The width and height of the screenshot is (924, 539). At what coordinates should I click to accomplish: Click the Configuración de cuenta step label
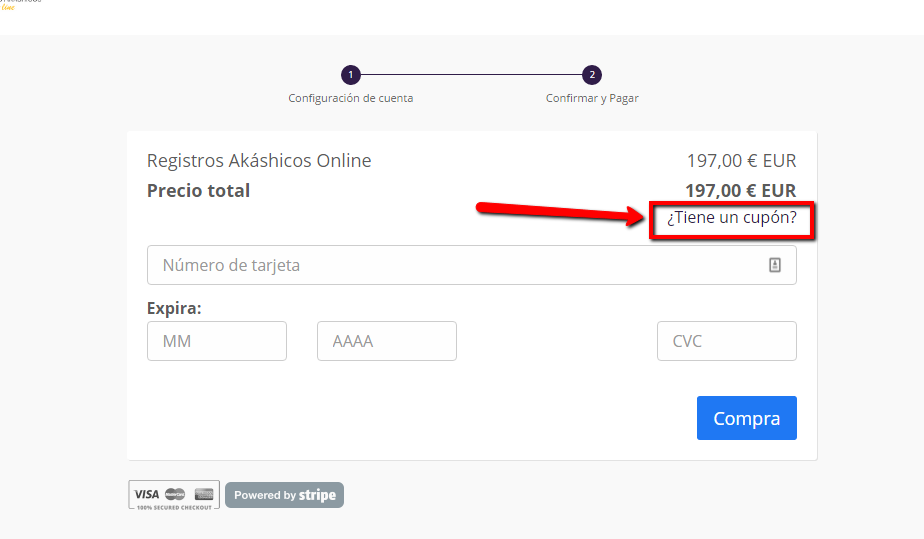pyautogui.click(x=351, y=98)
